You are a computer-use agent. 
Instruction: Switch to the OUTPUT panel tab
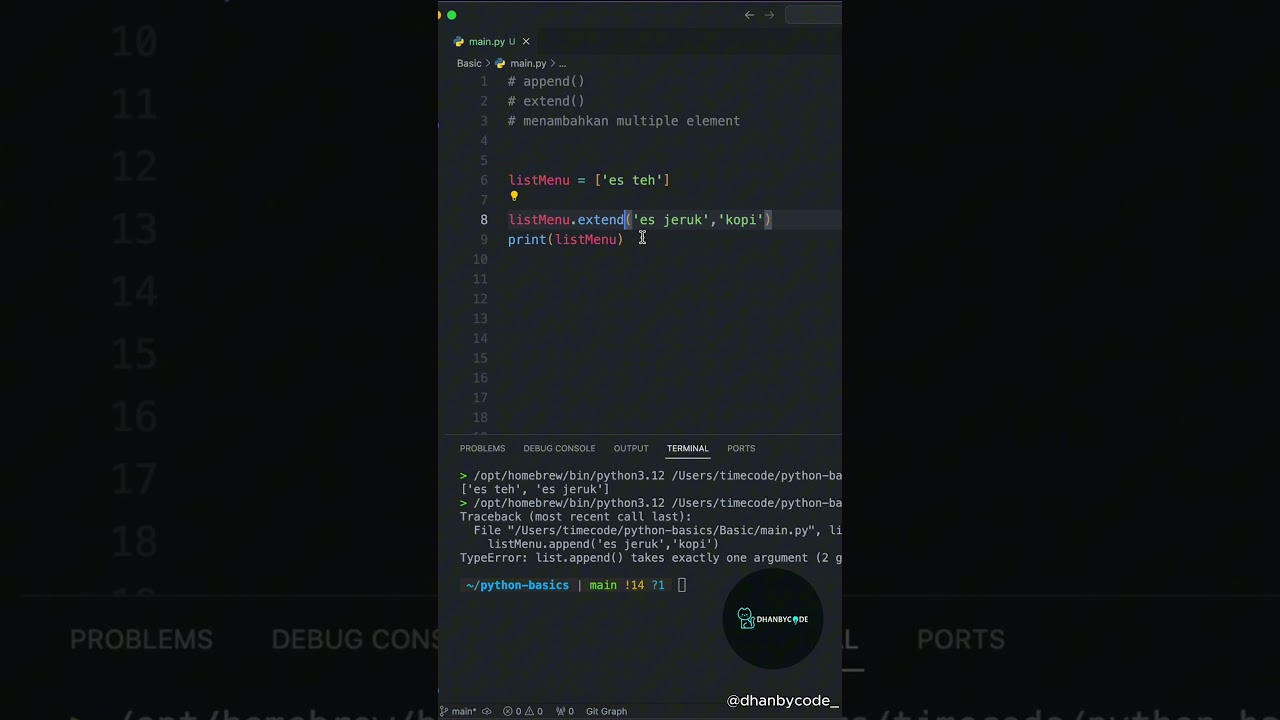click(631, 448)
